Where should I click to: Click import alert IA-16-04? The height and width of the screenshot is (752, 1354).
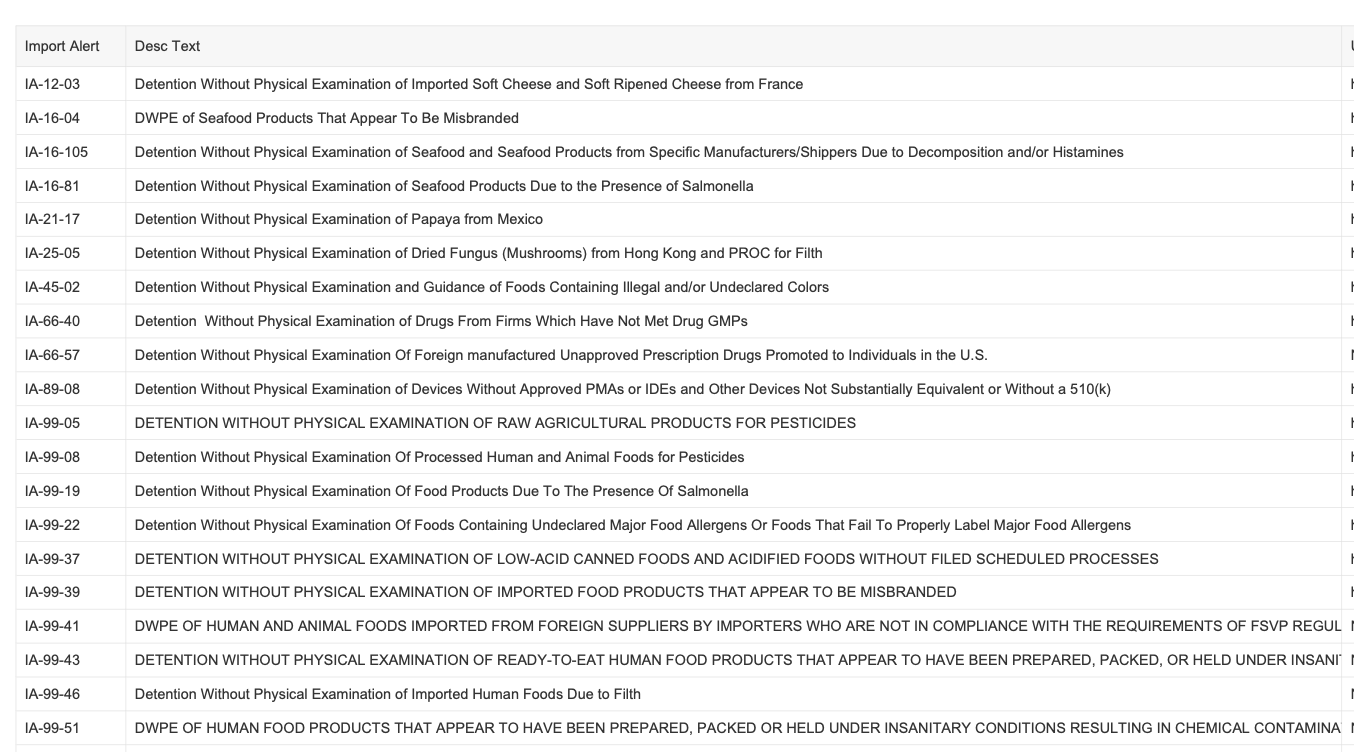pos(52,118)
